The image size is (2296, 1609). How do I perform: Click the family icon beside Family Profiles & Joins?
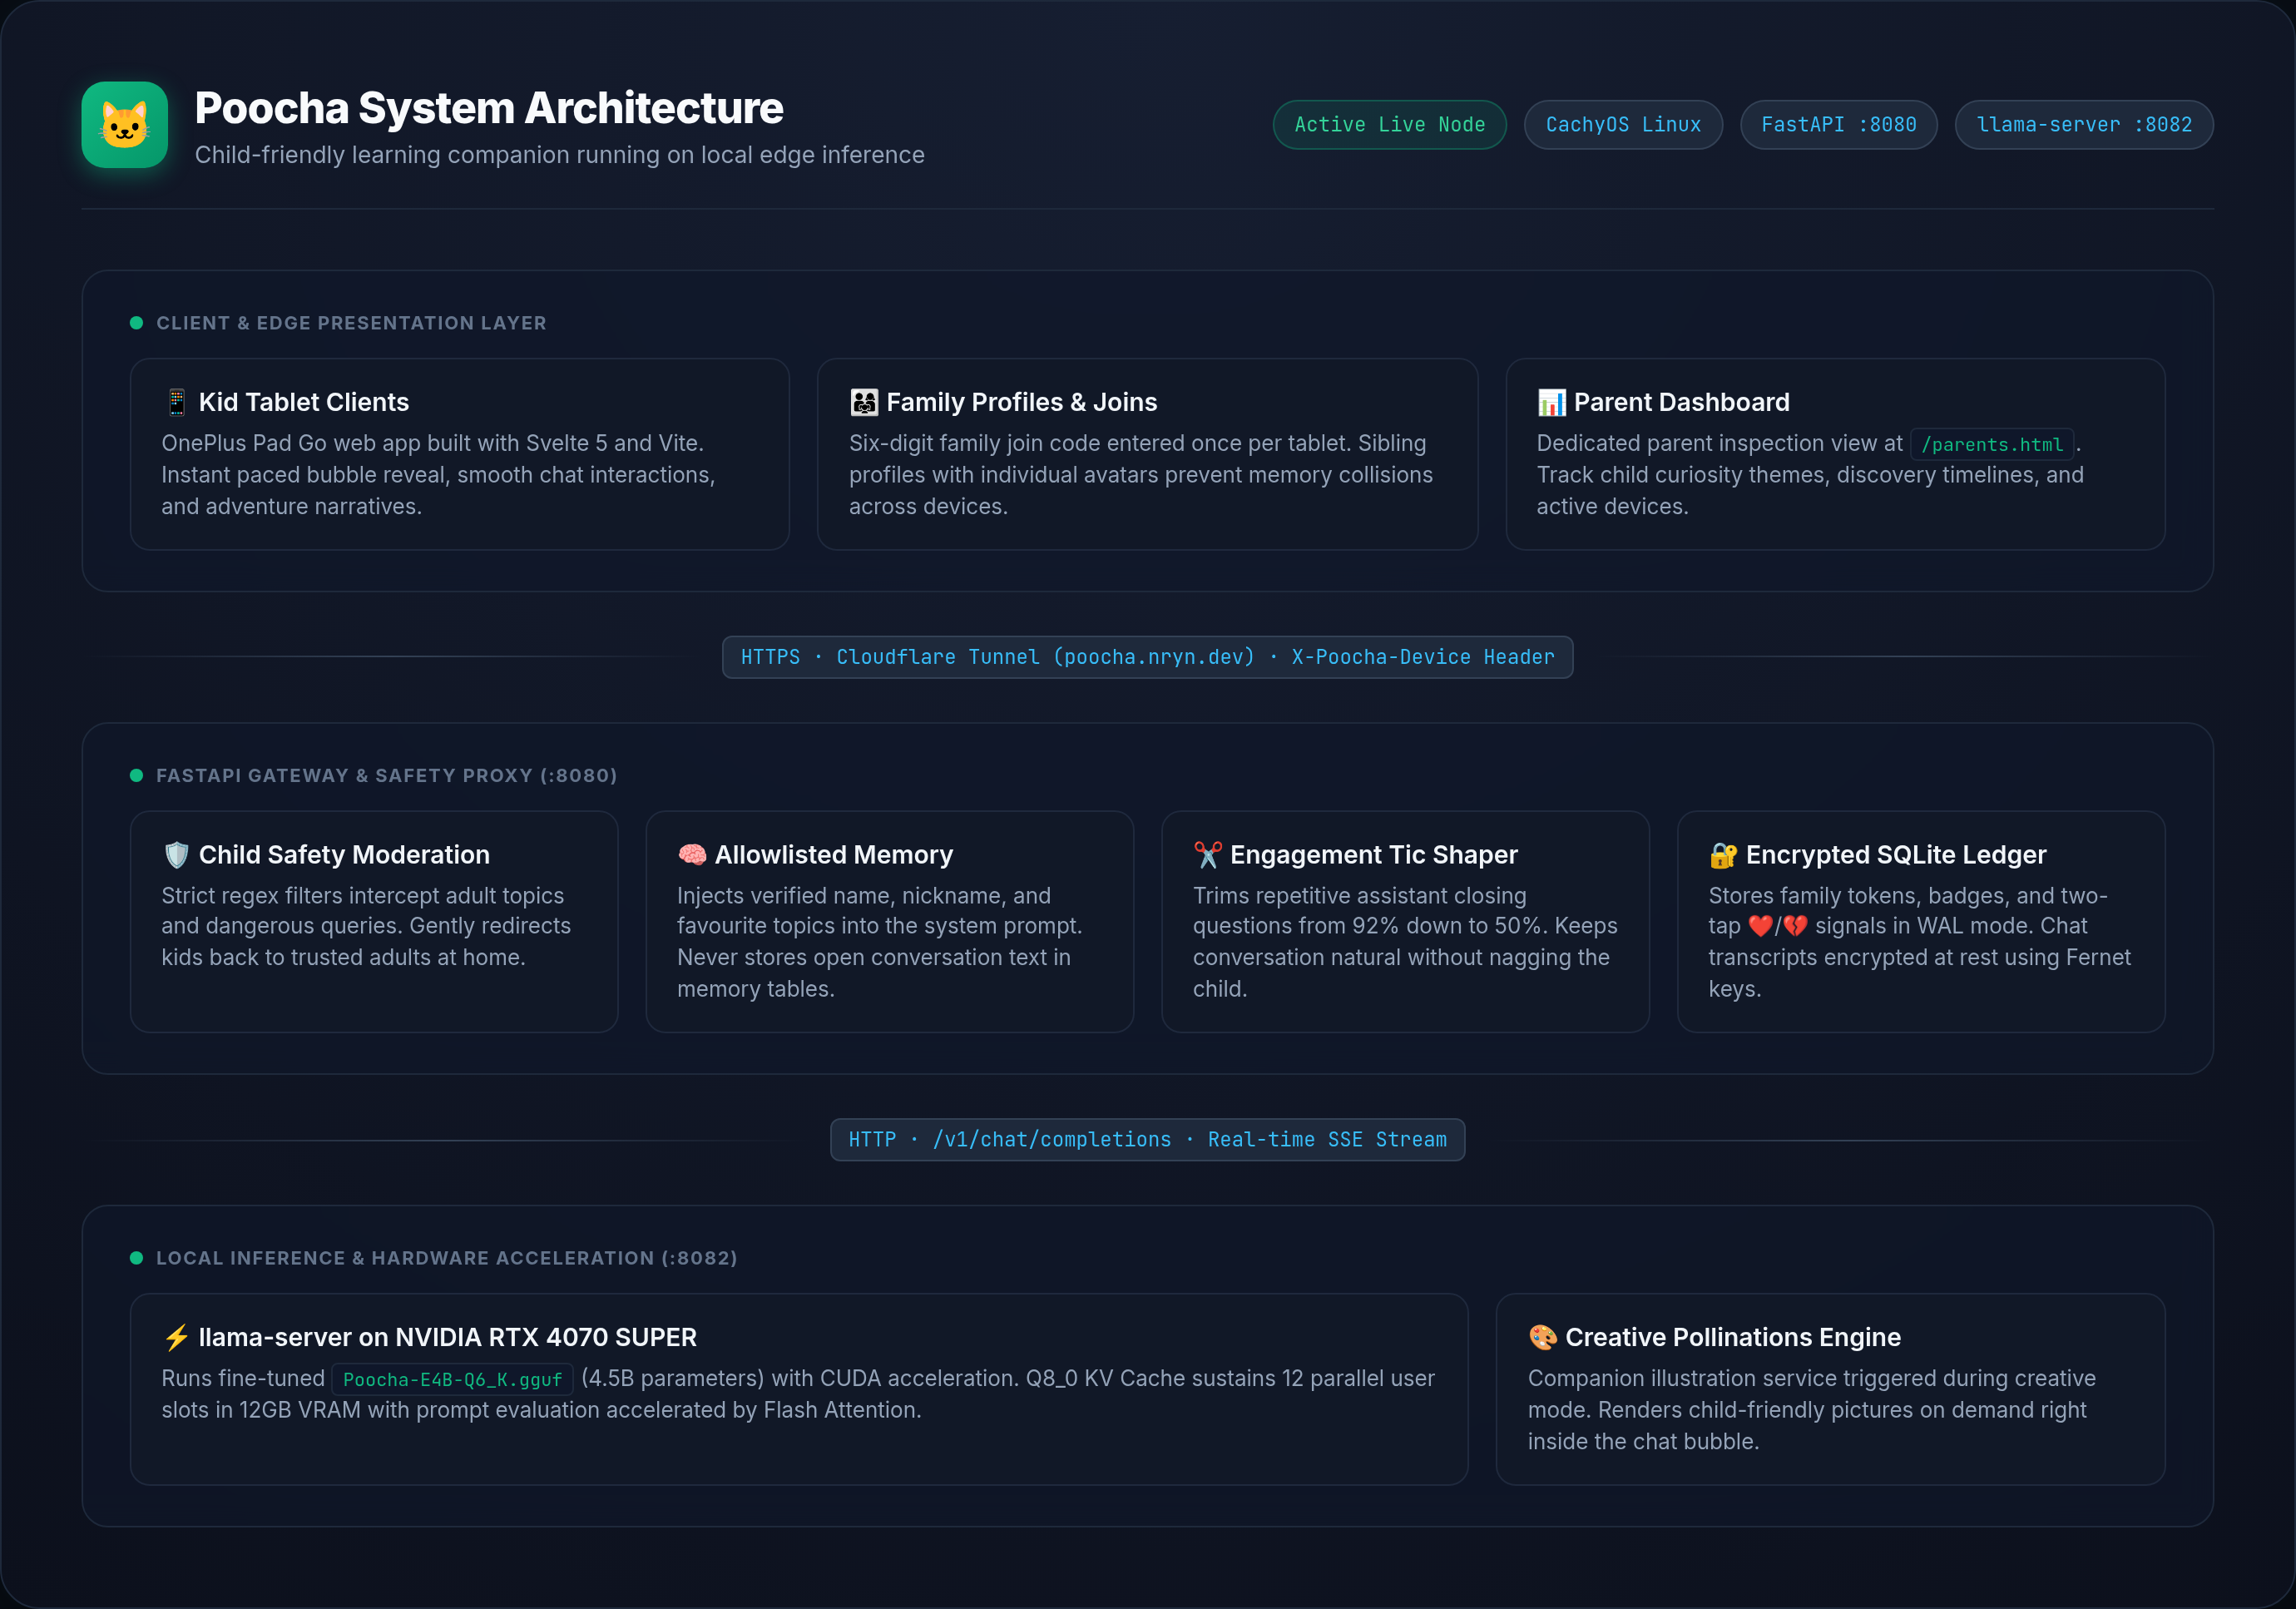pyautogui.click(x=864, y=402)
